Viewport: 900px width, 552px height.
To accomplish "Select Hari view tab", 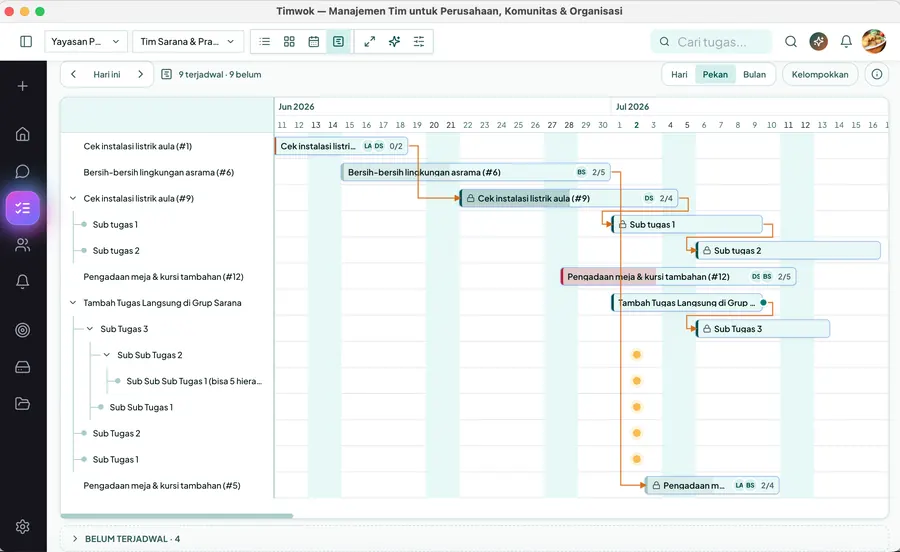I will tap(679, 74).
